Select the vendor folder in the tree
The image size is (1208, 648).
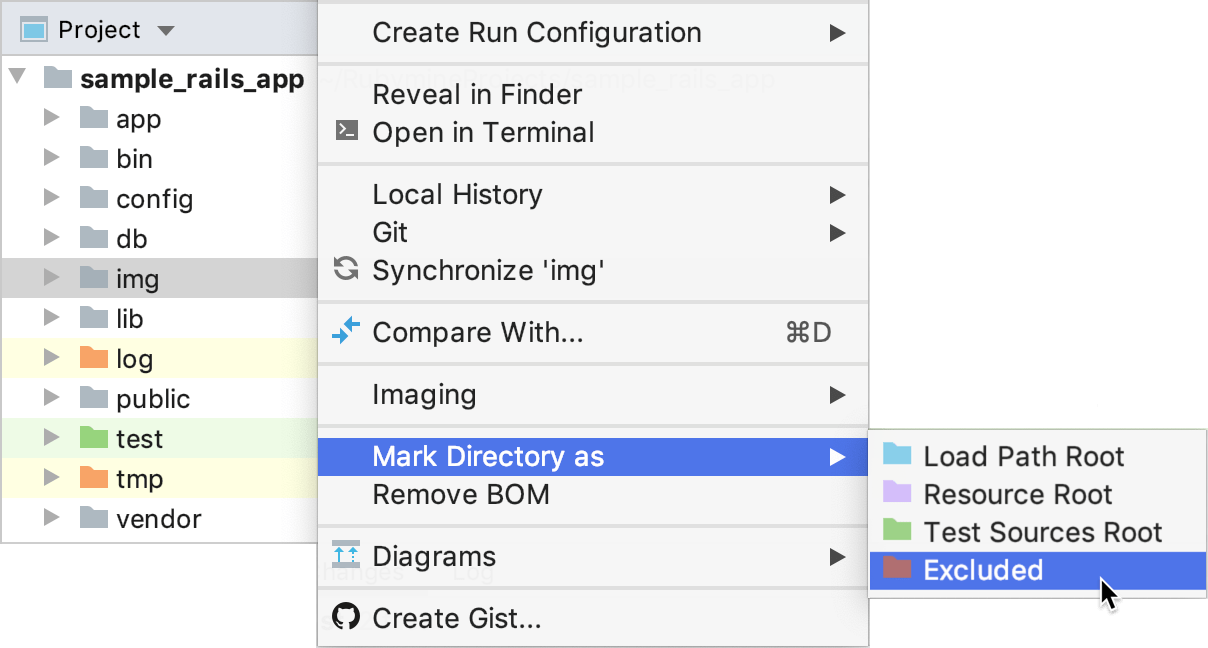click(x=158, y=519)
